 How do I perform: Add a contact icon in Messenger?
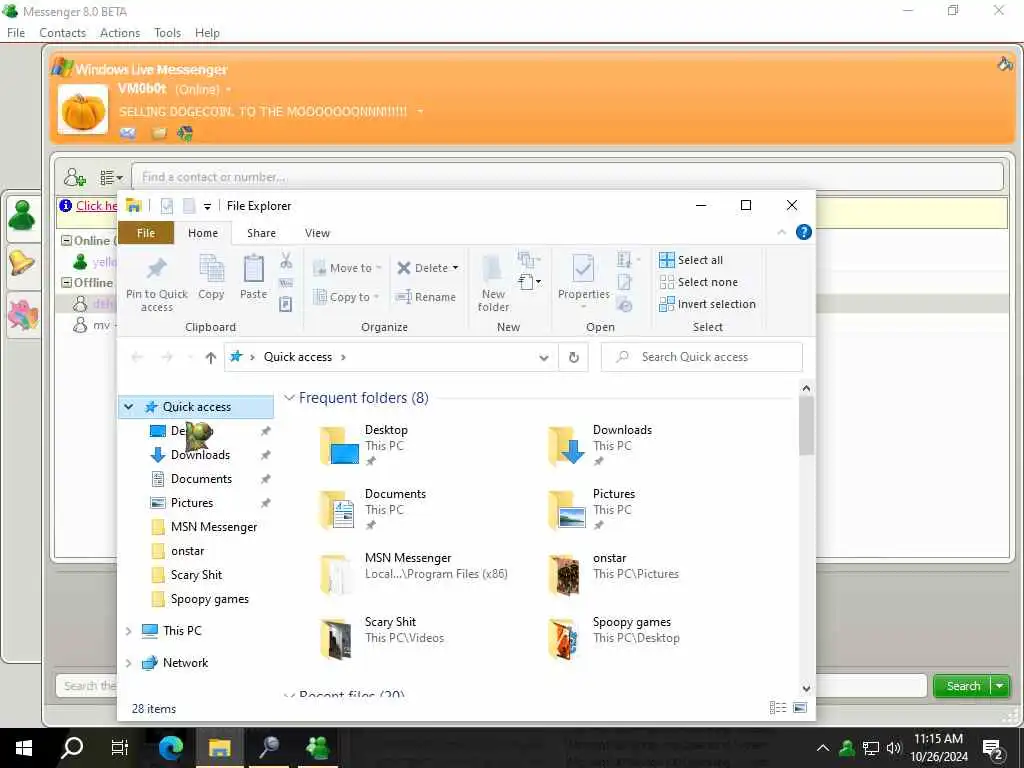pos(74,177)
